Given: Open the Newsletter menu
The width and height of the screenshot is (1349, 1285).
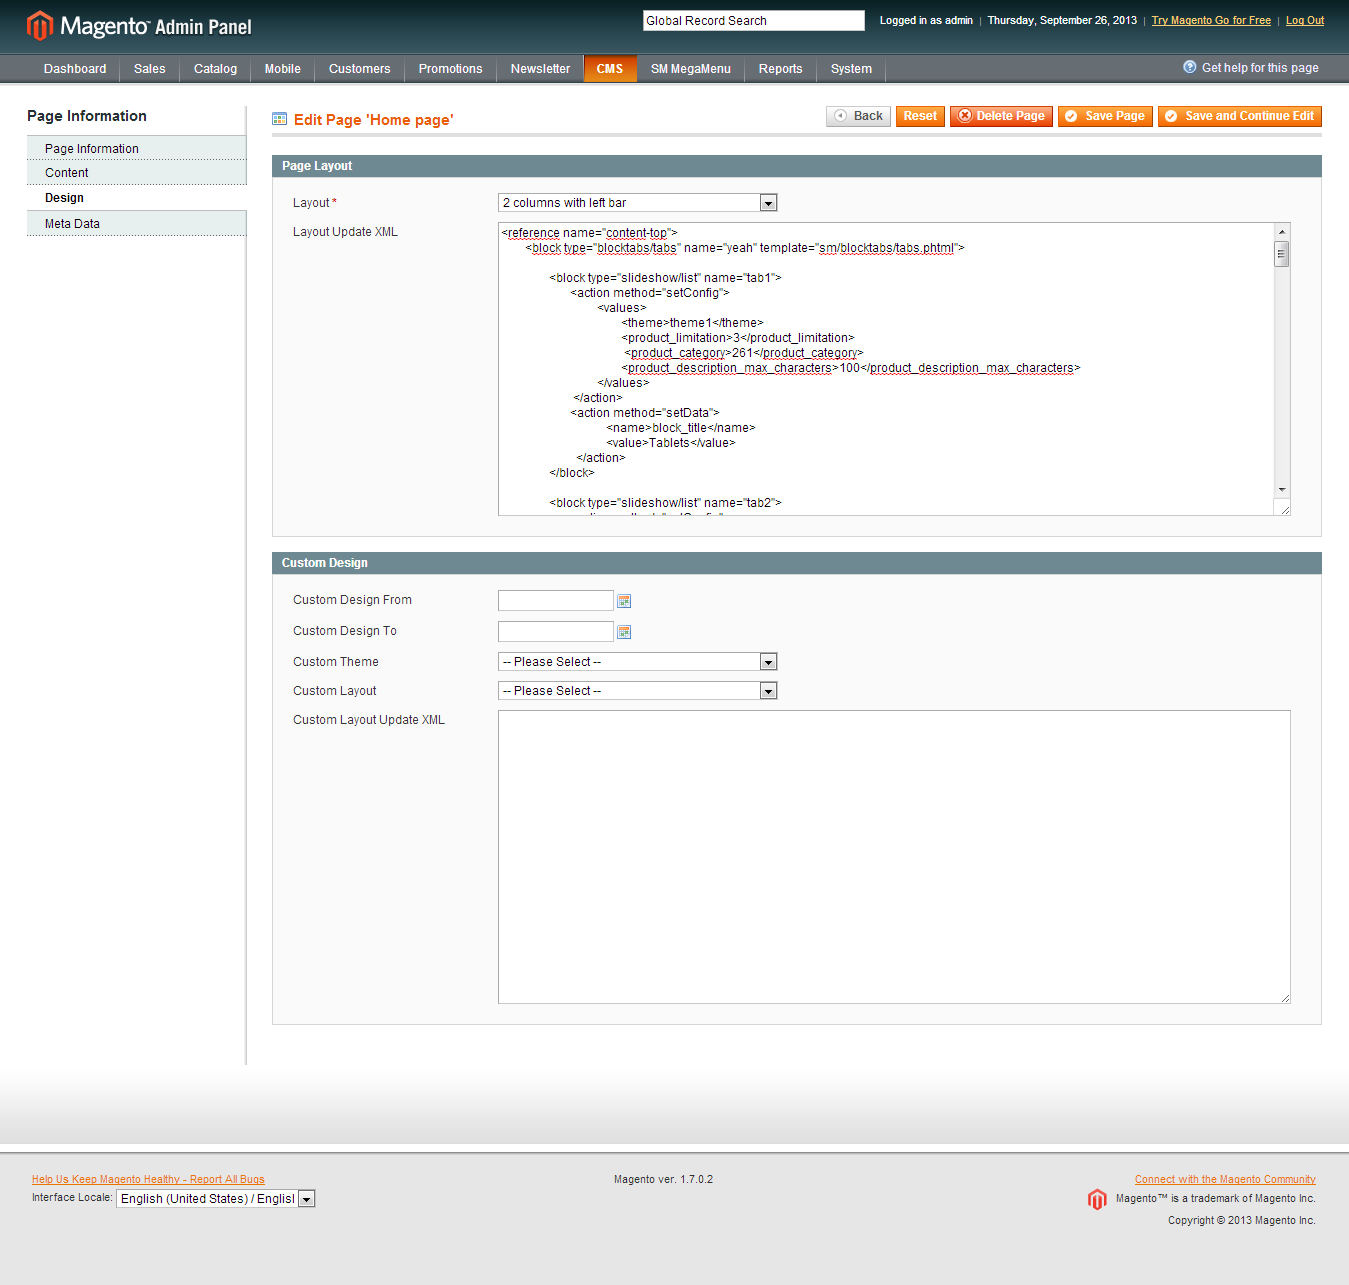Looking at the screenshot, I should pyautogui.click(x=541, y=69).
